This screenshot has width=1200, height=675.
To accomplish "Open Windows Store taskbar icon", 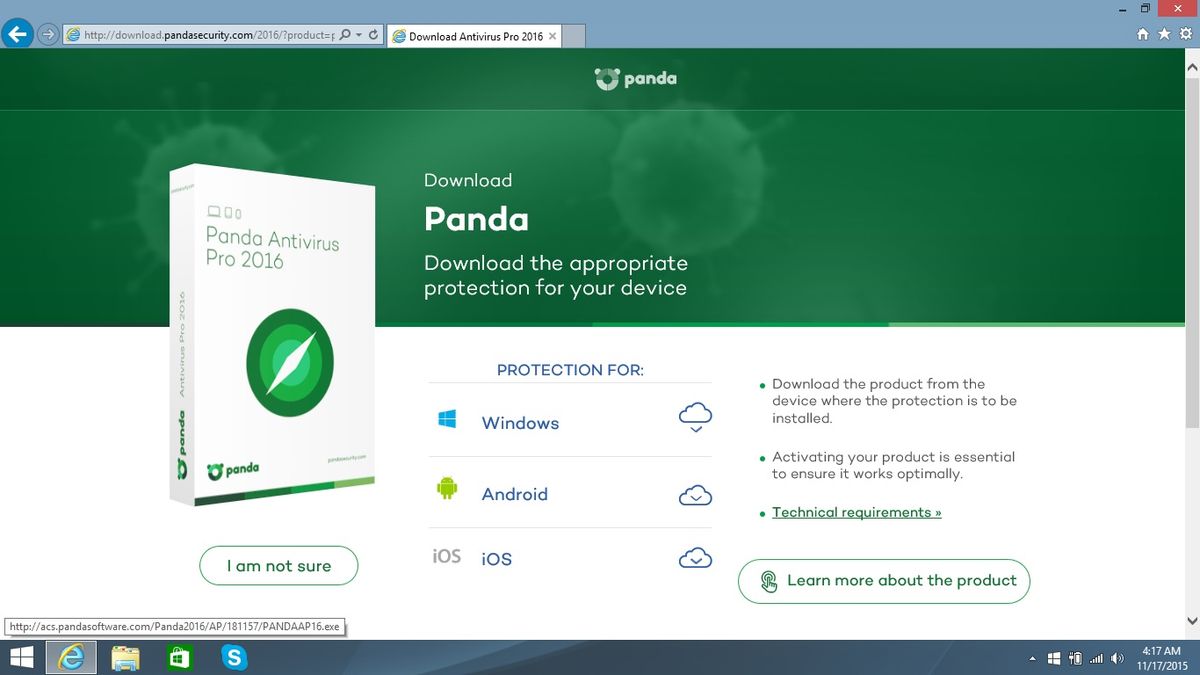I will (x=179, y=658).
